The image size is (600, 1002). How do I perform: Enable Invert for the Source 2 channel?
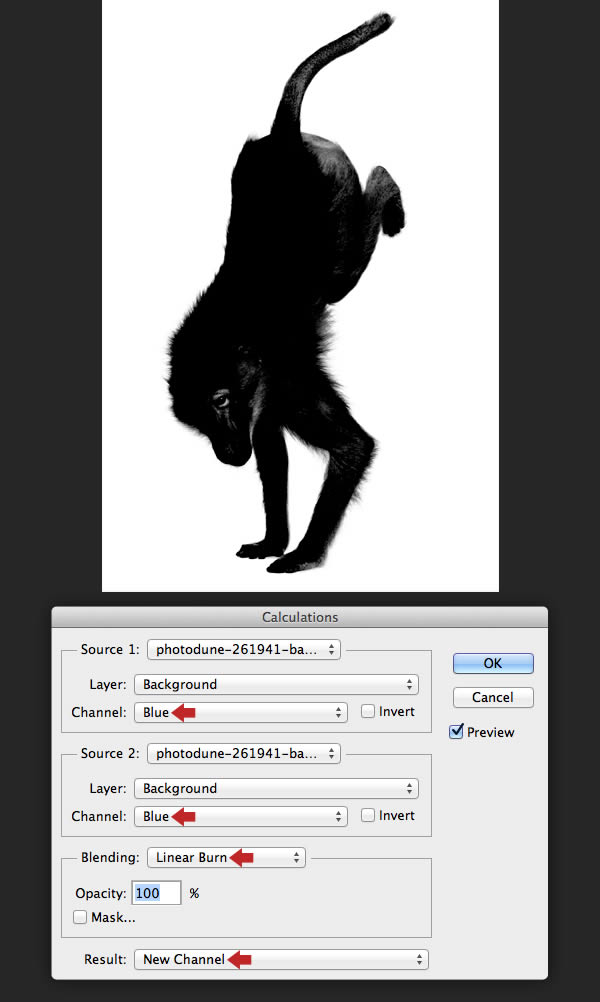point(367,815)
